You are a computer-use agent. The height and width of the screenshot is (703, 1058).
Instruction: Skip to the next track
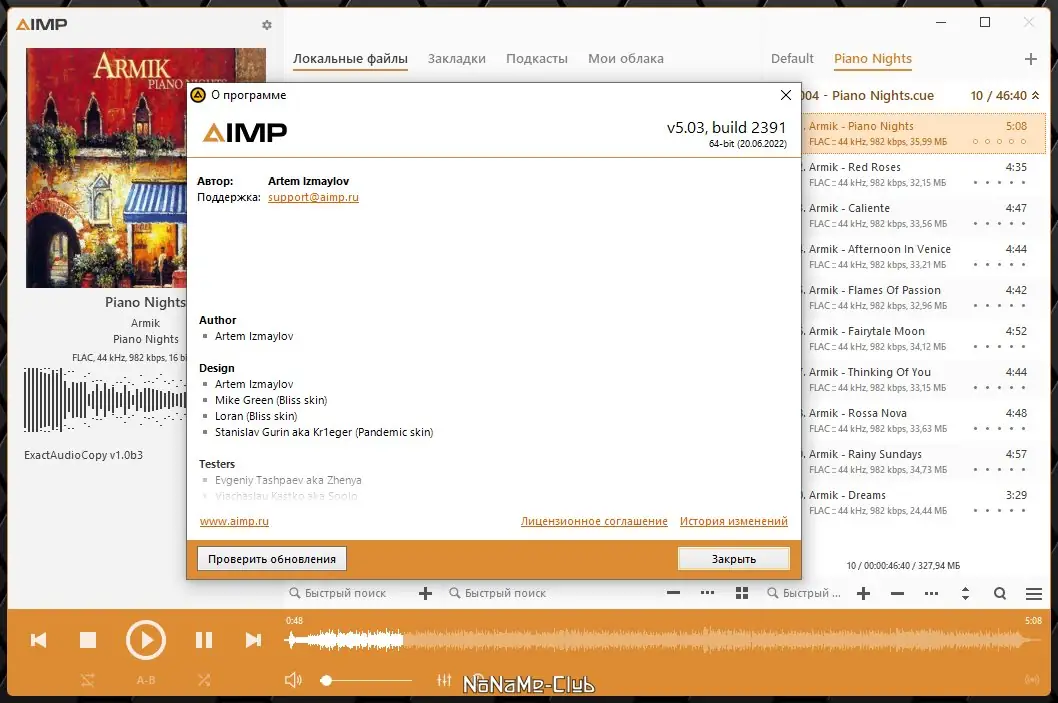pyautogui.click(x=253, y=640)
